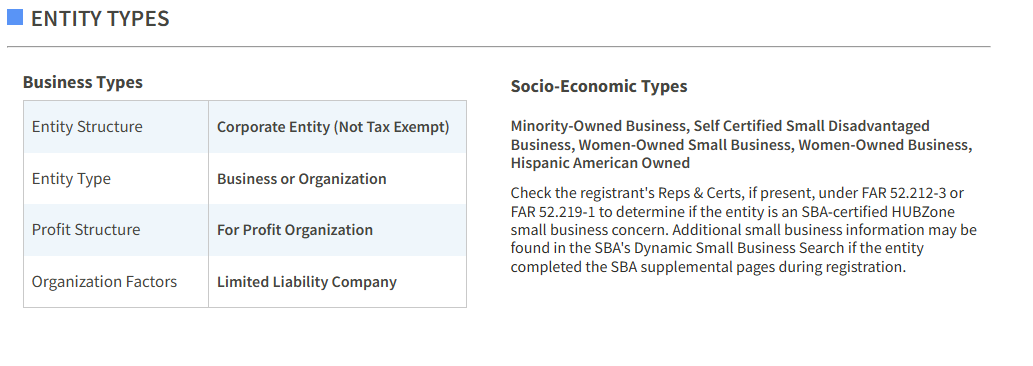
Task: Click Women-Owned Small Business text
Action: point(684,144)
